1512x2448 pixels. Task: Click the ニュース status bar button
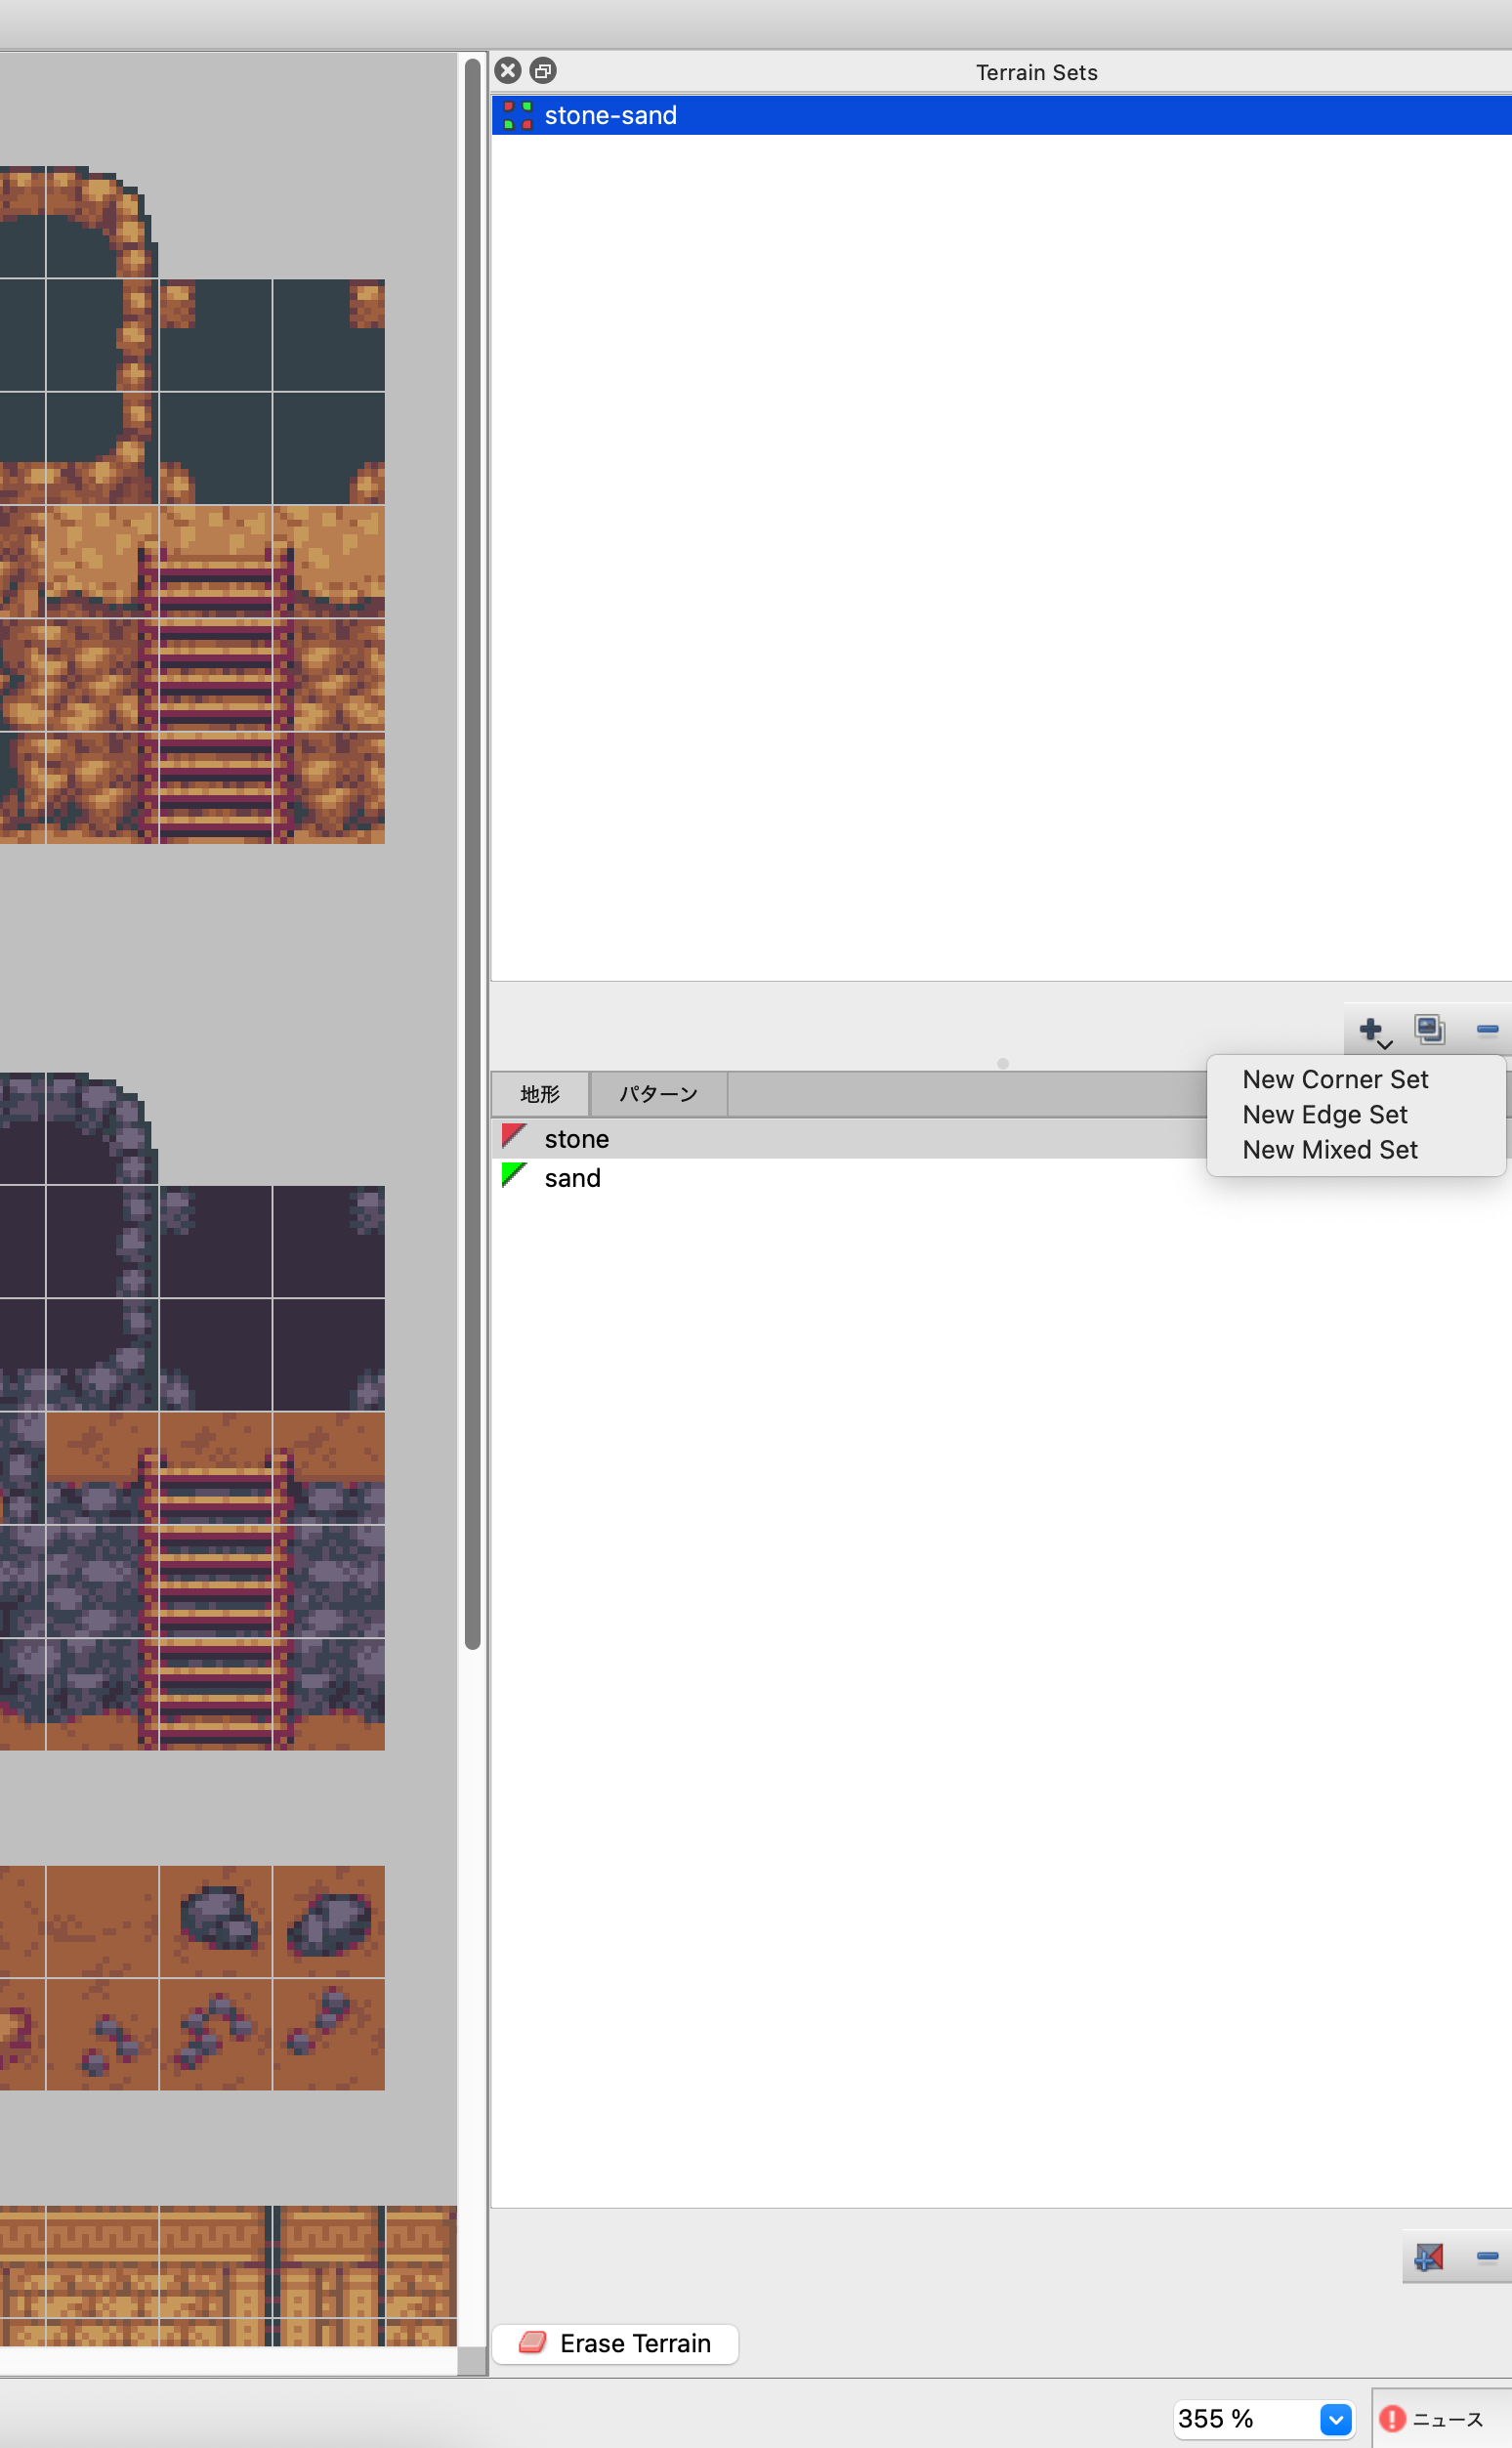[x=1446, y=2419]
